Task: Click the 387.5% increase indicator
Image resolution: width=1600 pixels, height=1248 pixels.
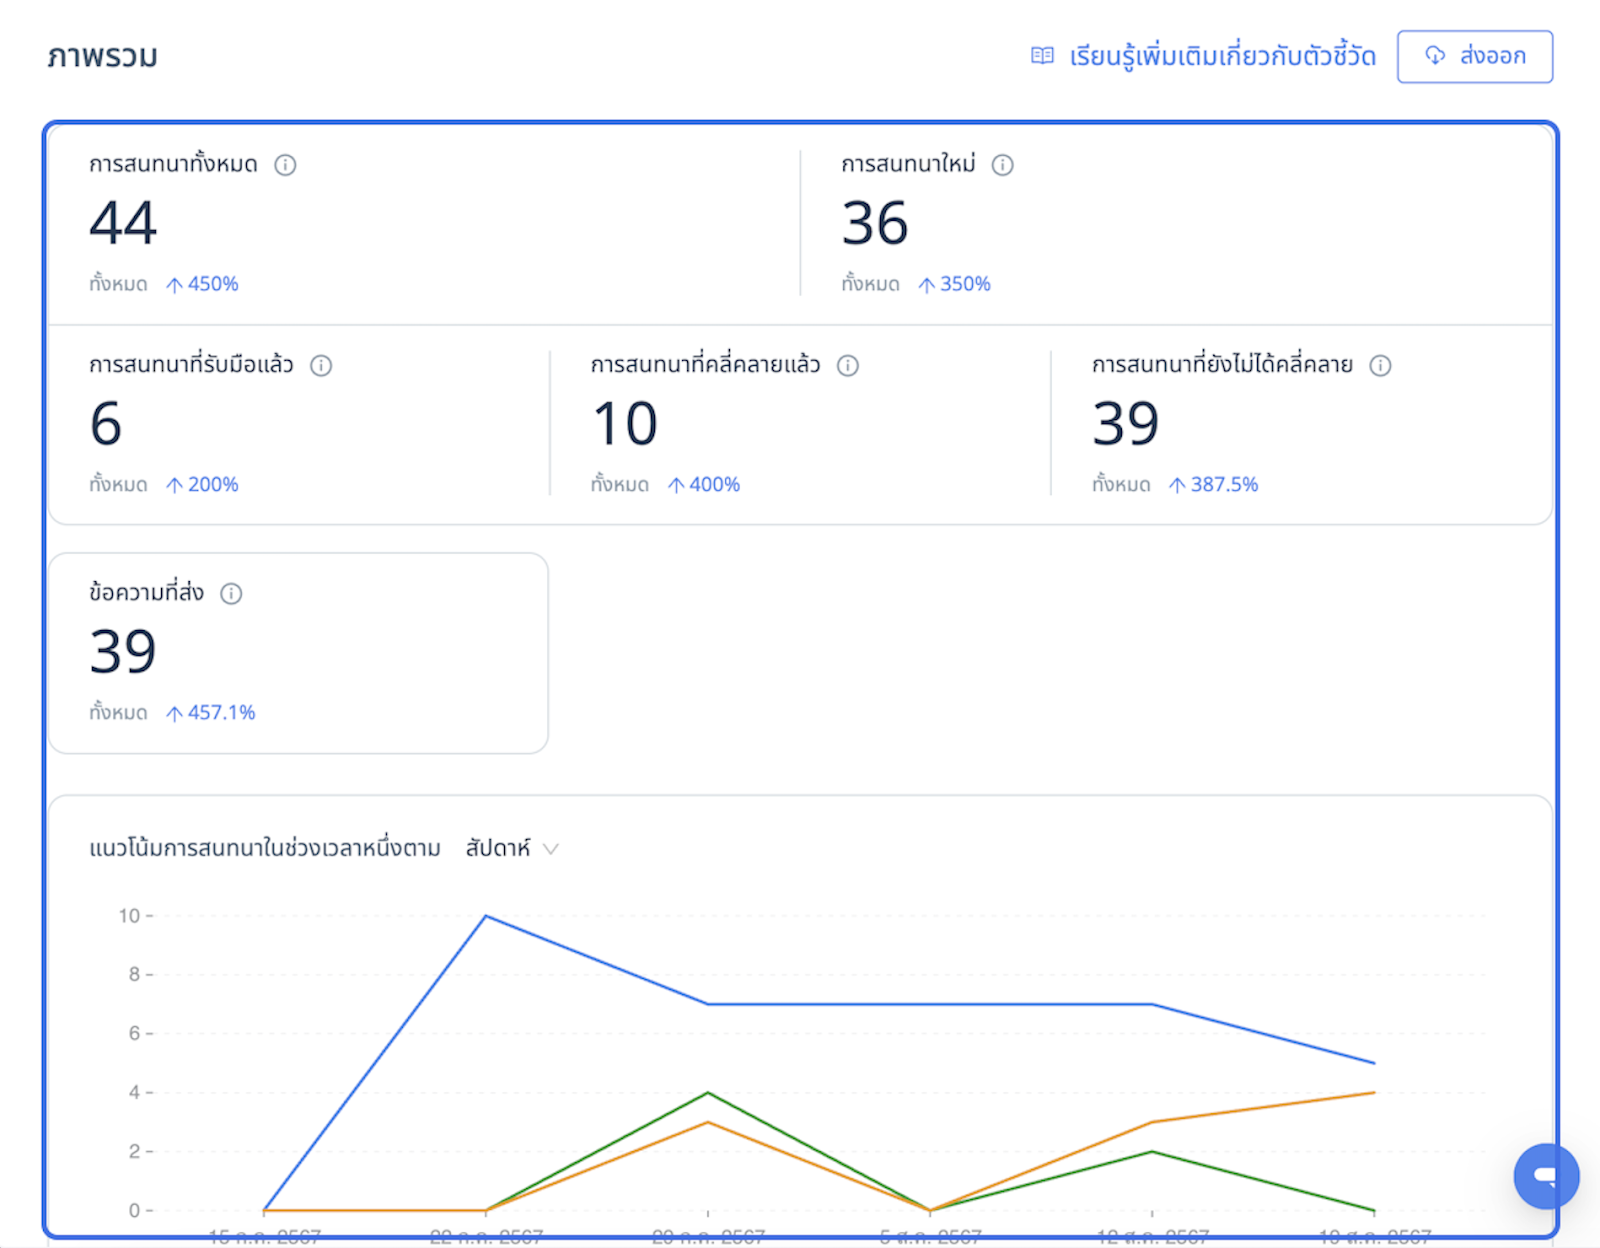Action: (1213, 485)
